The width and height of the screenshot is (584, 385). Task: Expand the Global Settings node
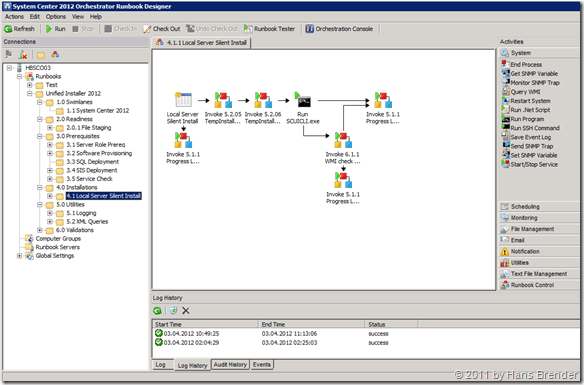(x=19, y=256)
